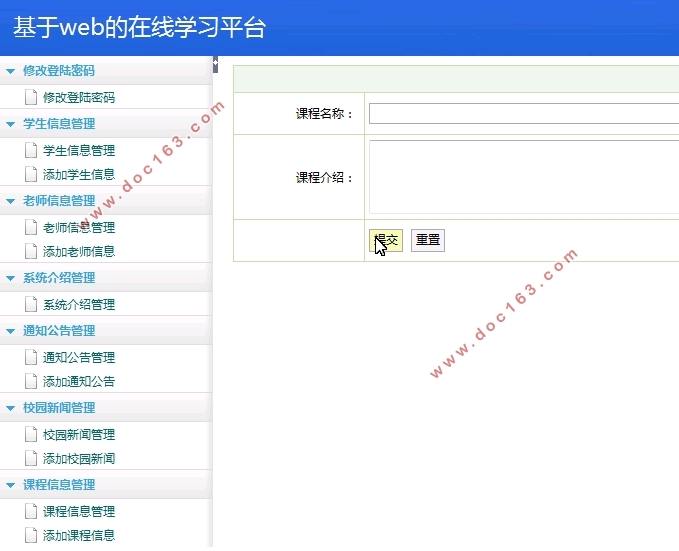Image resolution: width=679 pixels, height=551 pixels.
Task: Click the 课程信息管理 section header text
Action: [59, 485]
